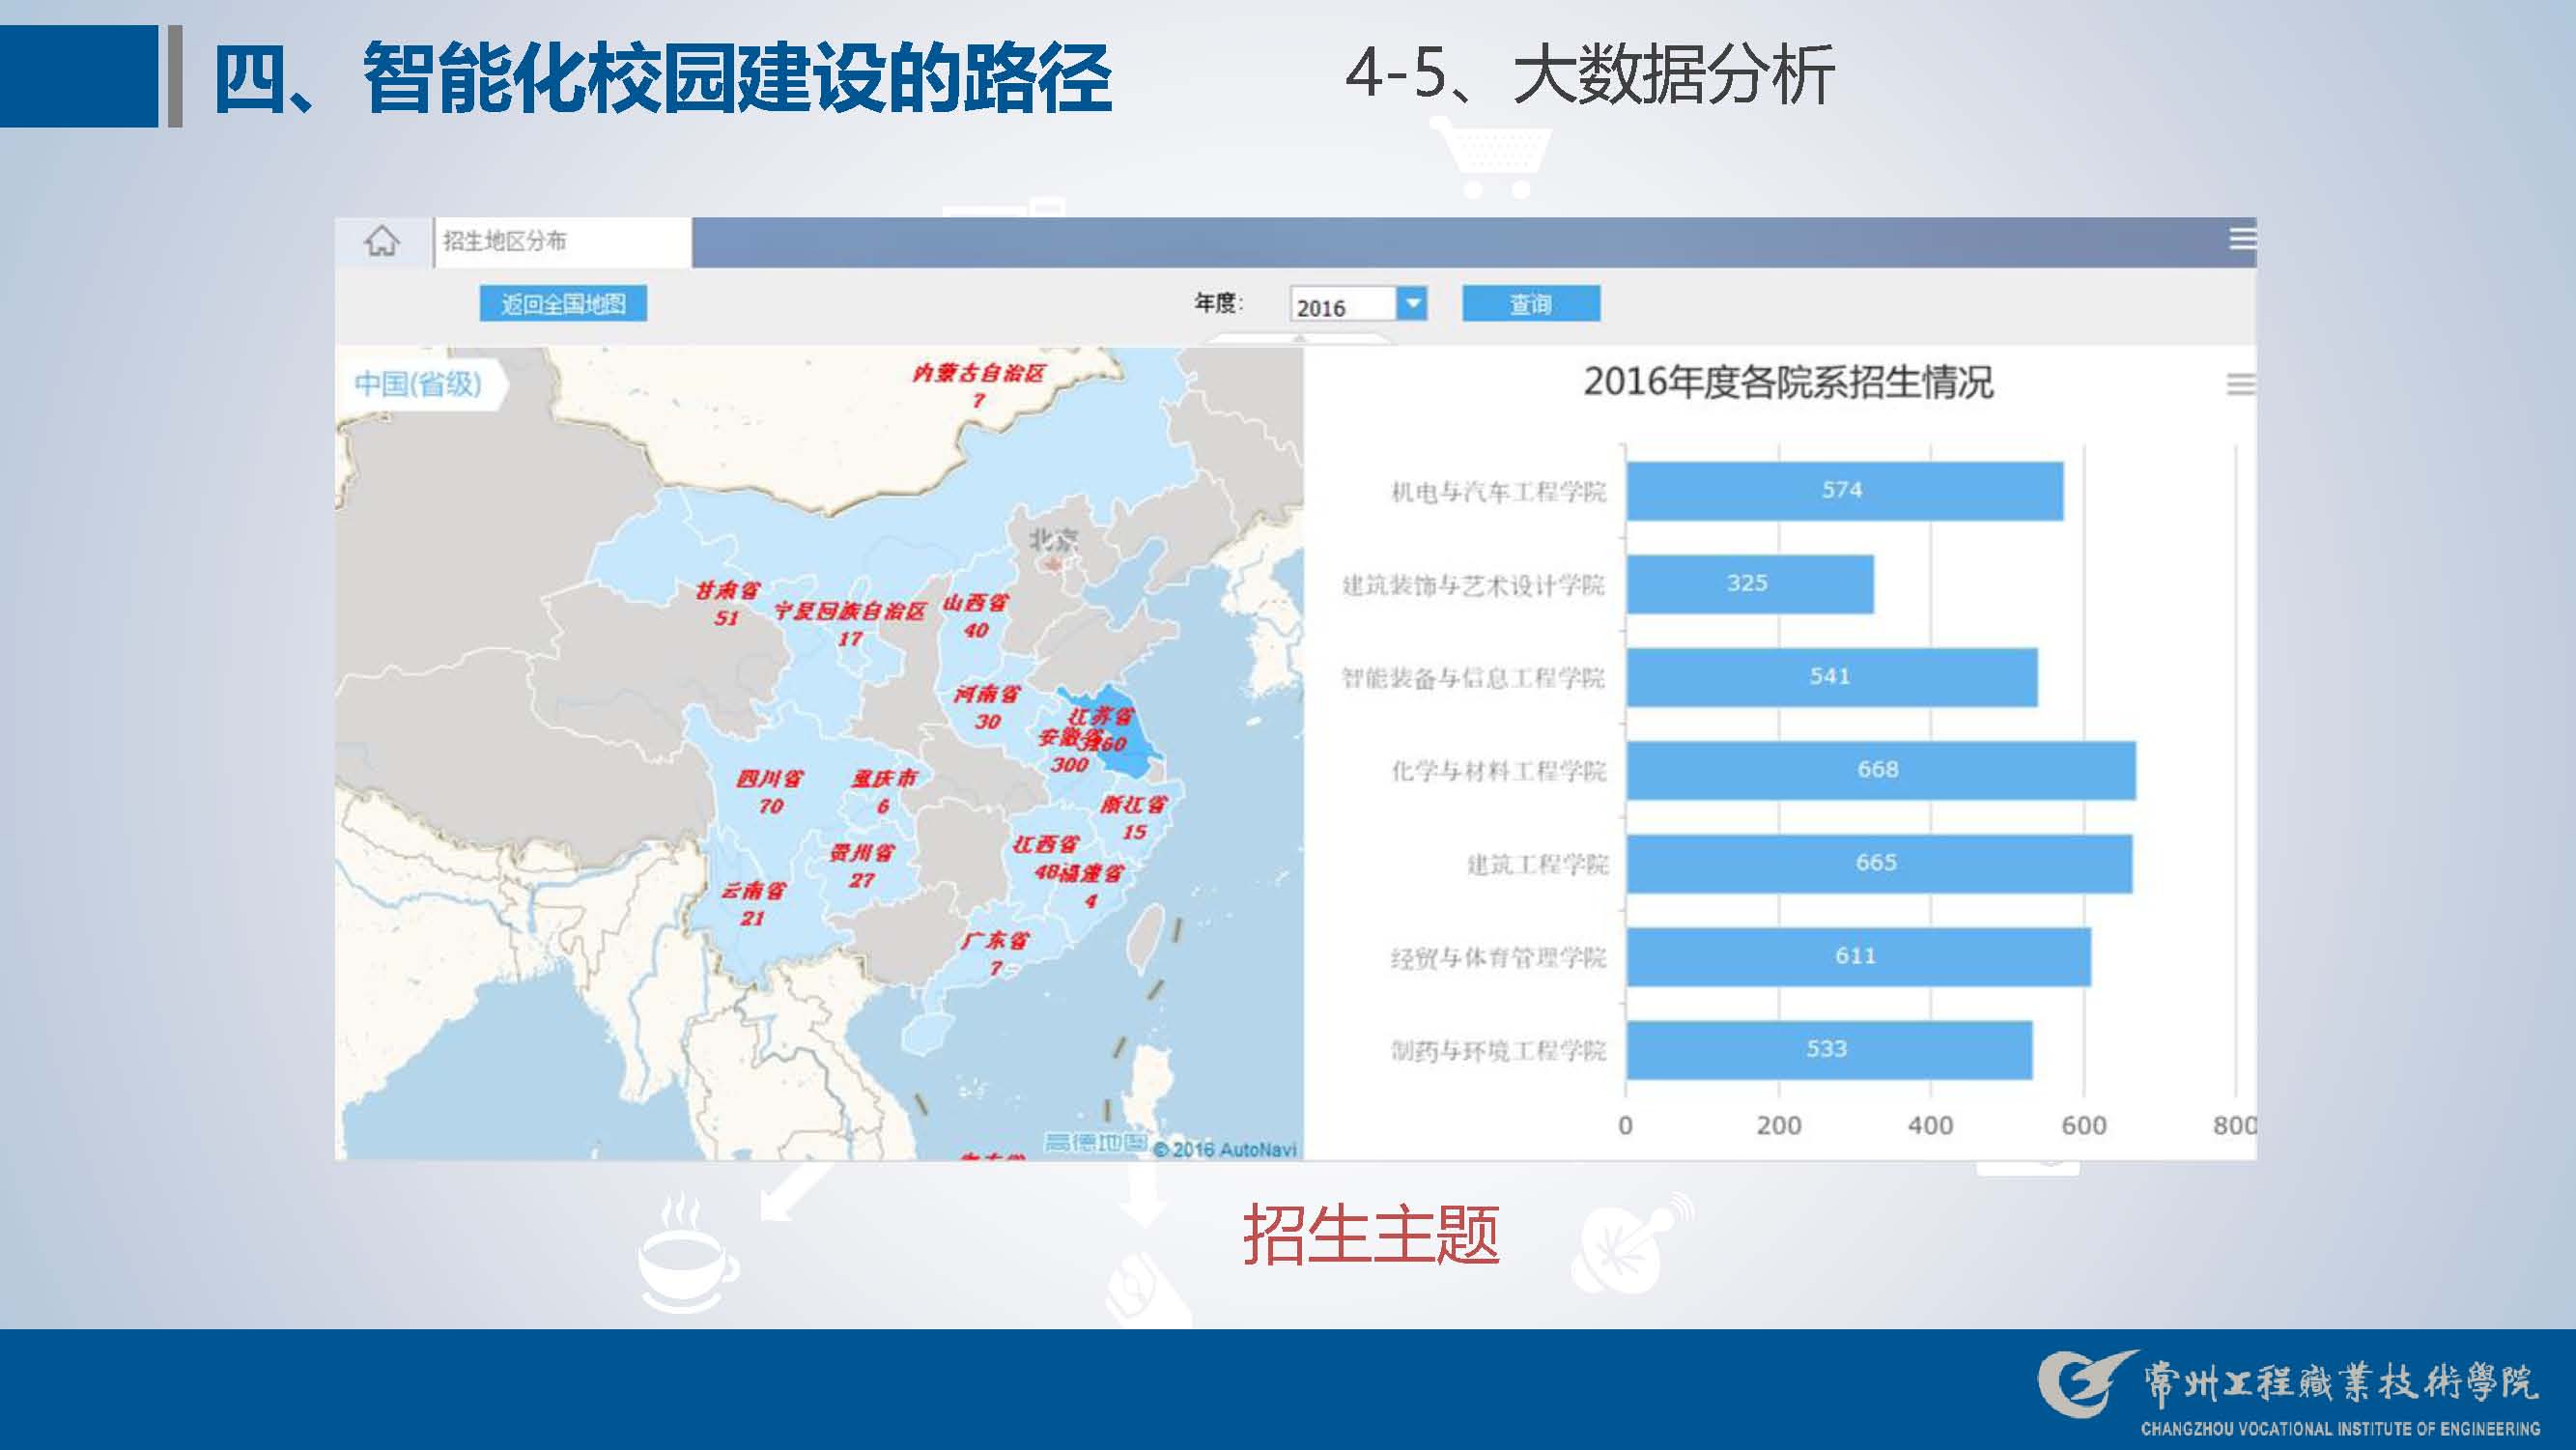The image size is (2576, 1450).
Task: Click 四川省 label on the map
Action: [769, 779]
